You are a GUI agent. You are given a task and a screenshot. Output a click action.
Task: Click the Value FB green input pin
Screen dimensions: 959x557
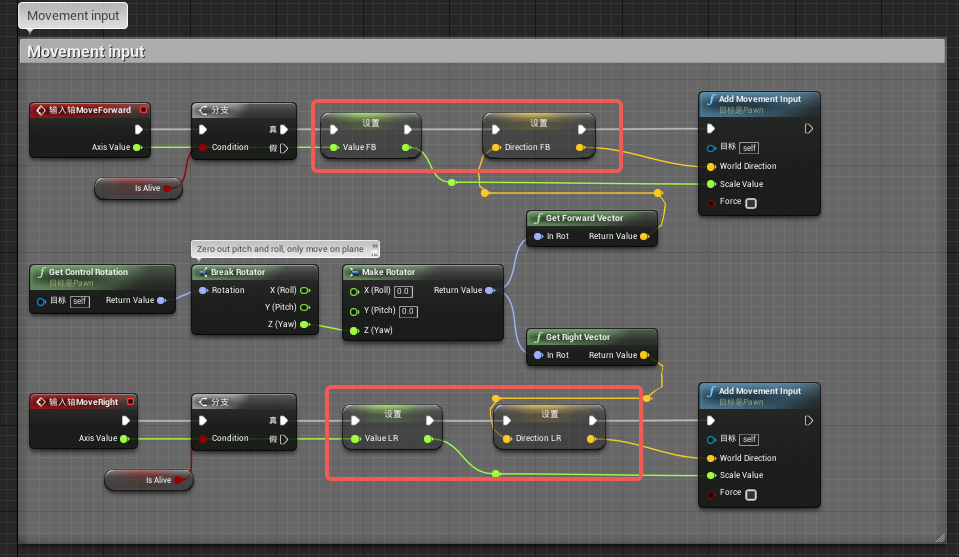point(334,147)
